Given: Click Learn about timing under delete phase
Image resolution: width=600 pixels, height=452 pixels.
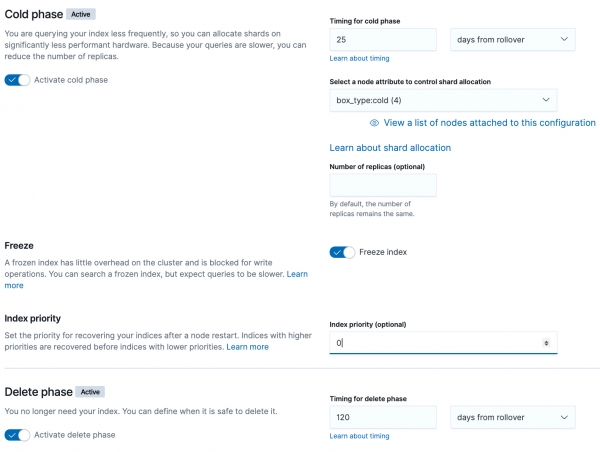Looking at the screenshot, I should pos(358,436).
